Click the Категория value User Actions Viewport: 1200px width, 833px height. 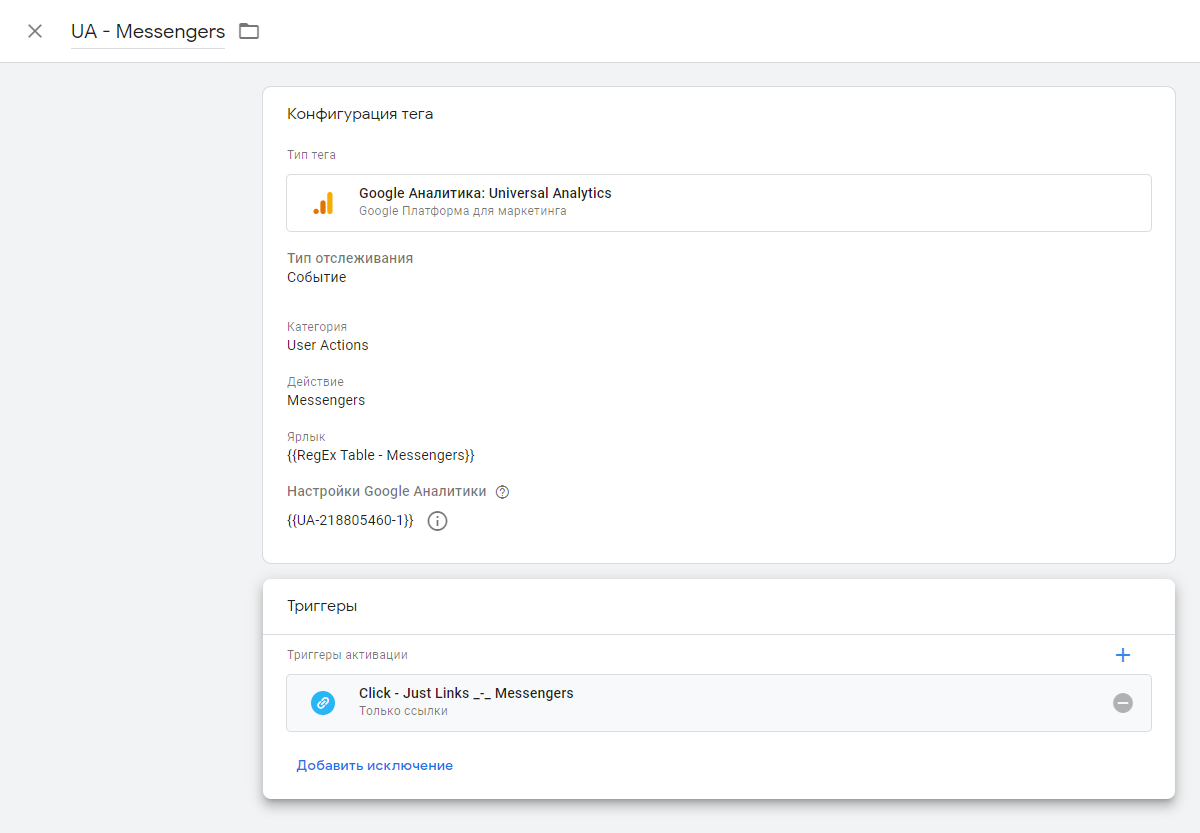328,345
